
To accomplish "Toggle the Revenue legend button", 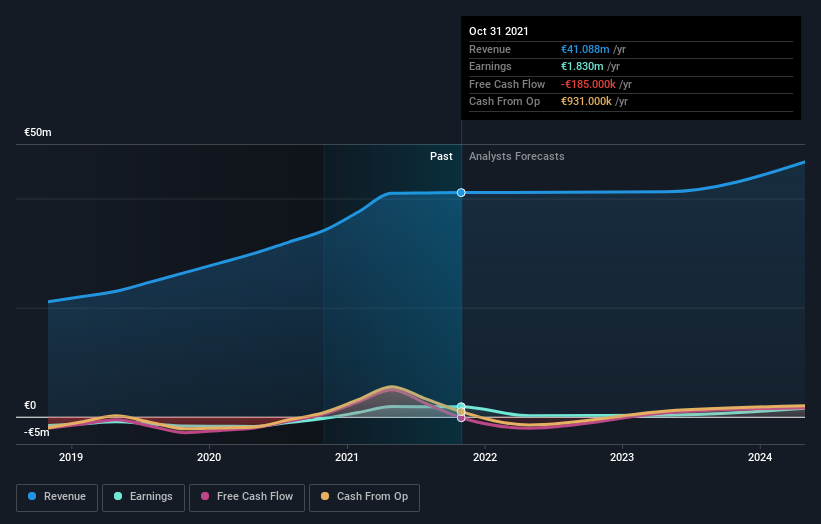I will click(57, 497).
